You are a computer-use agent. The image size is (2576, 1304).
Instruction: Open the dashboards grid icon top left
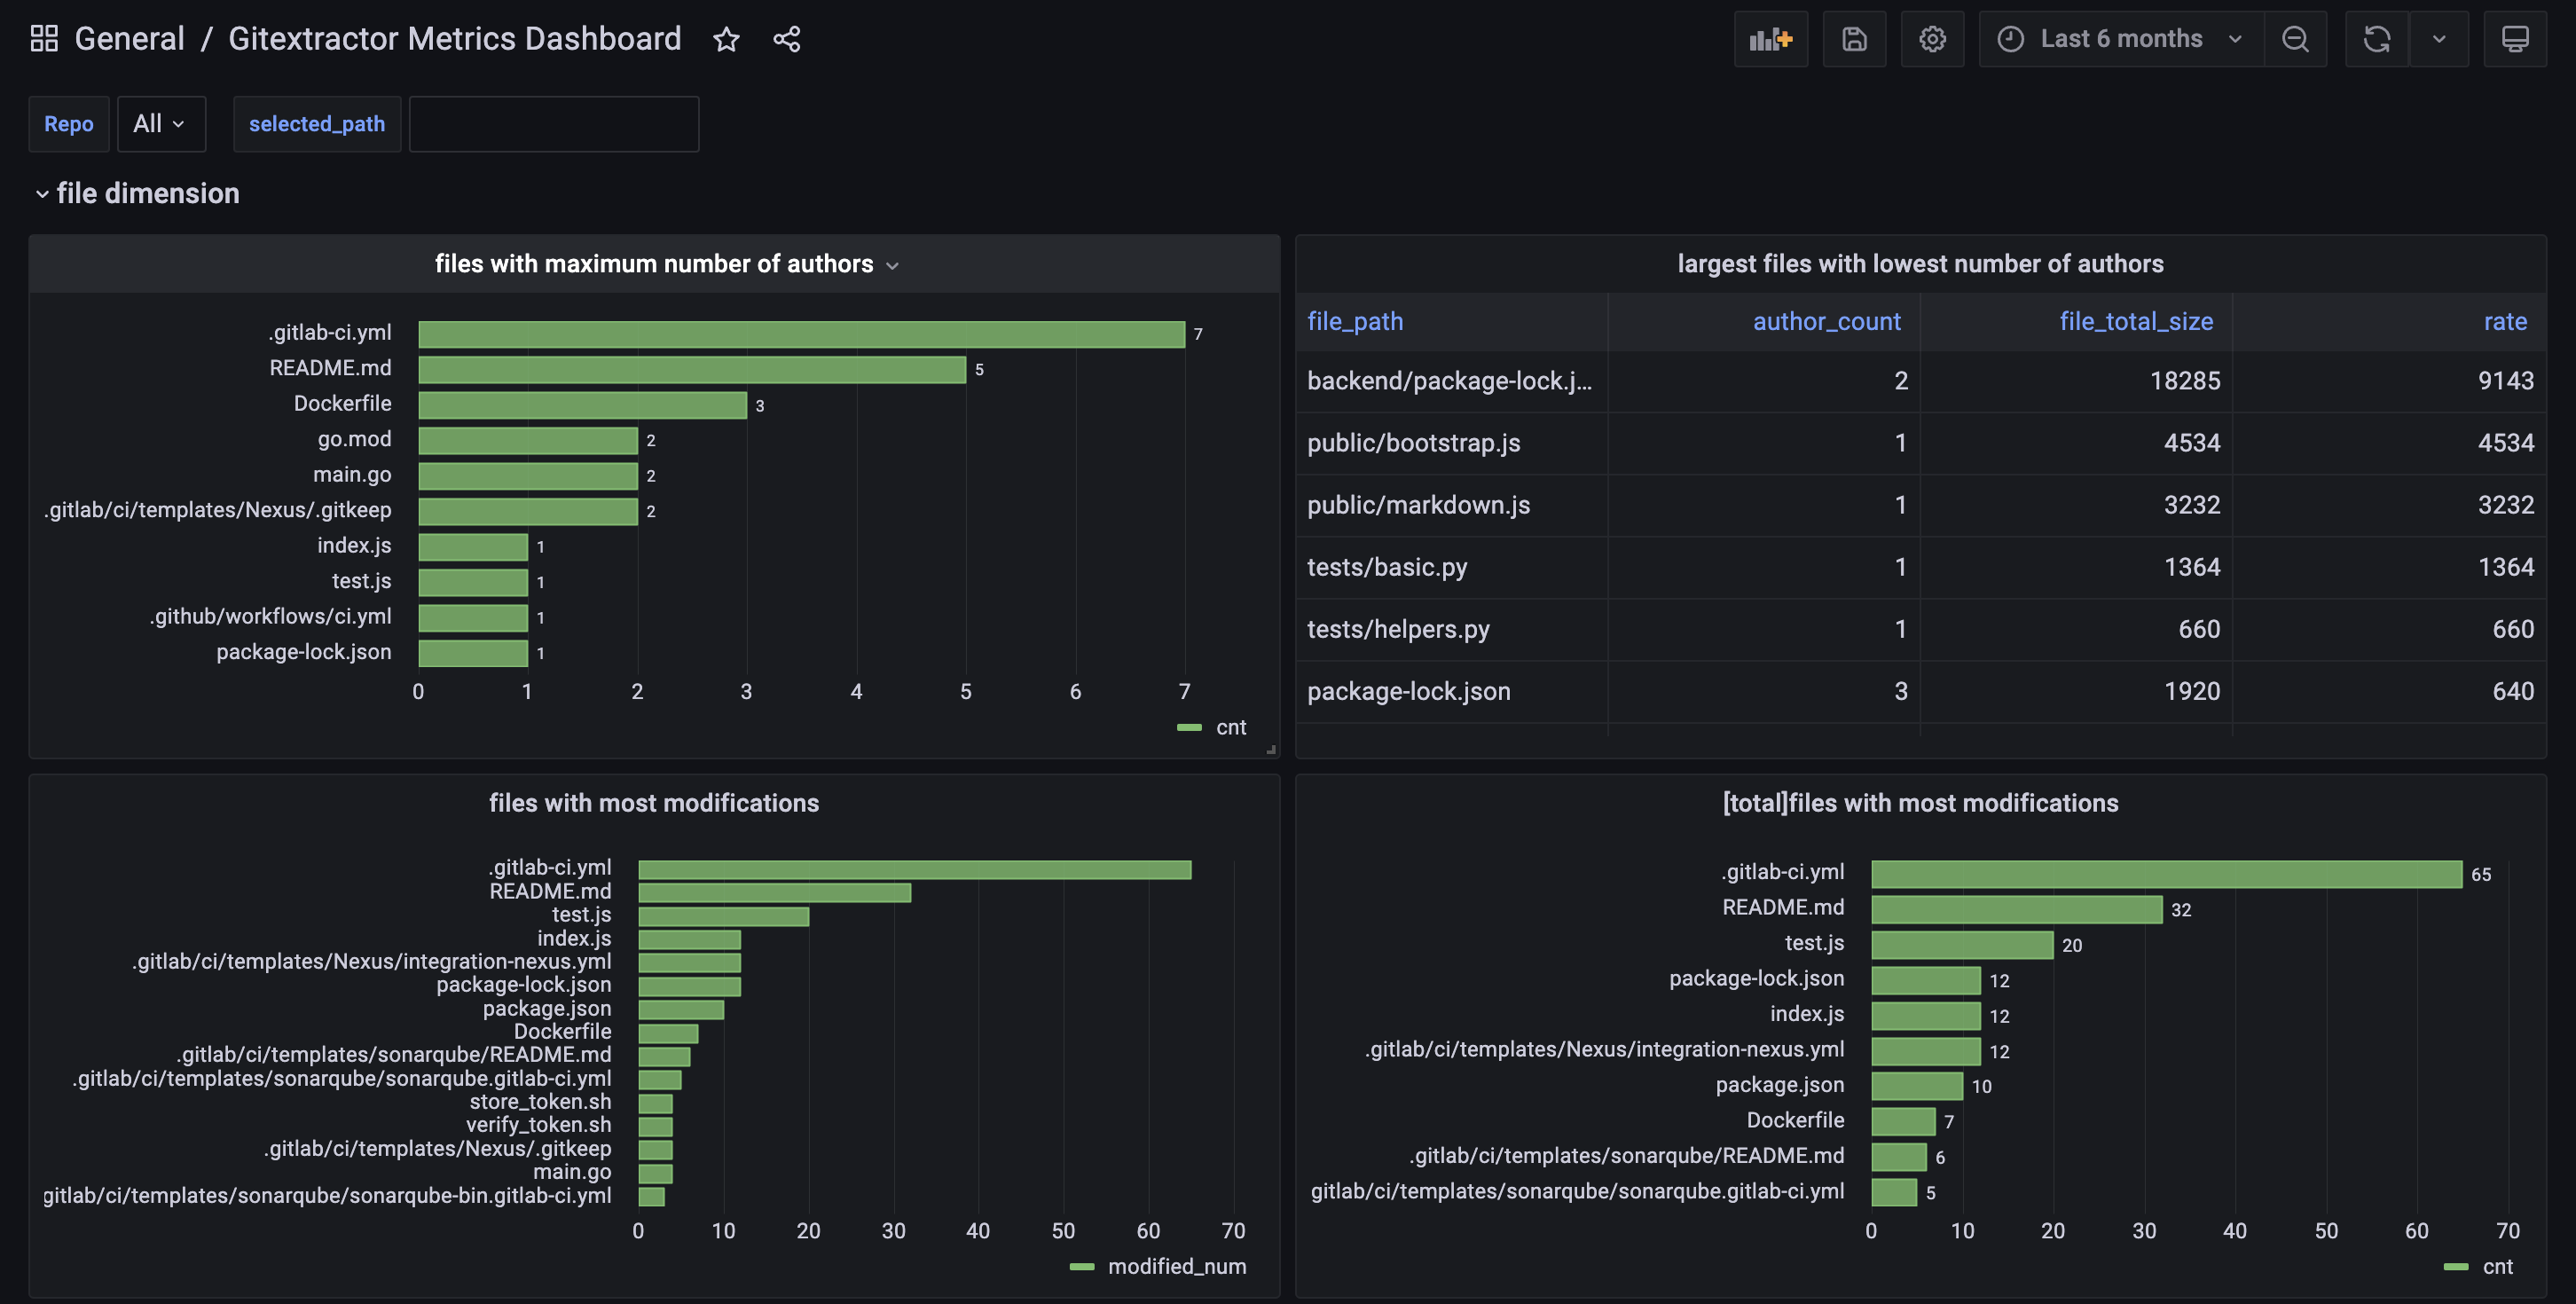point(43,37)
